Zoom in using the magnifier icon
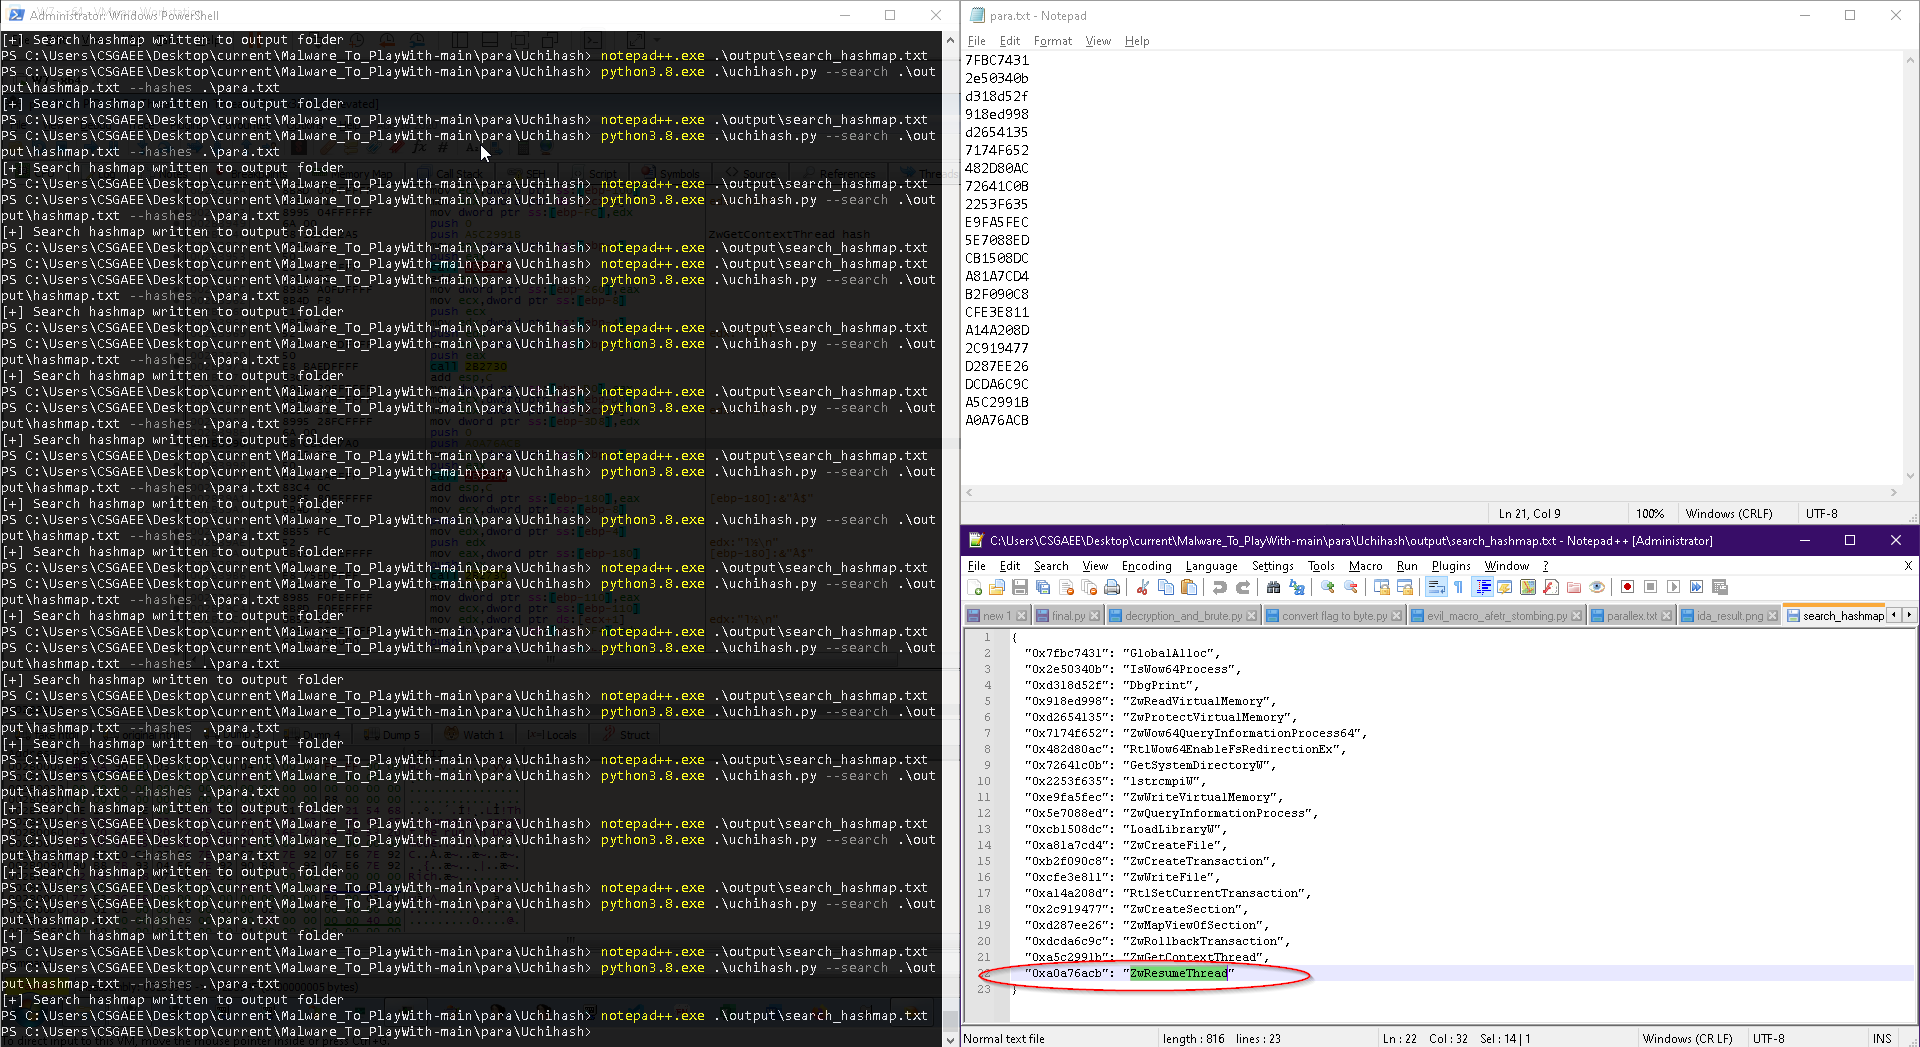Image resolution: width=1920 pixels, height=1047 pixels. pyautogui.click(x=1327, y=587)
